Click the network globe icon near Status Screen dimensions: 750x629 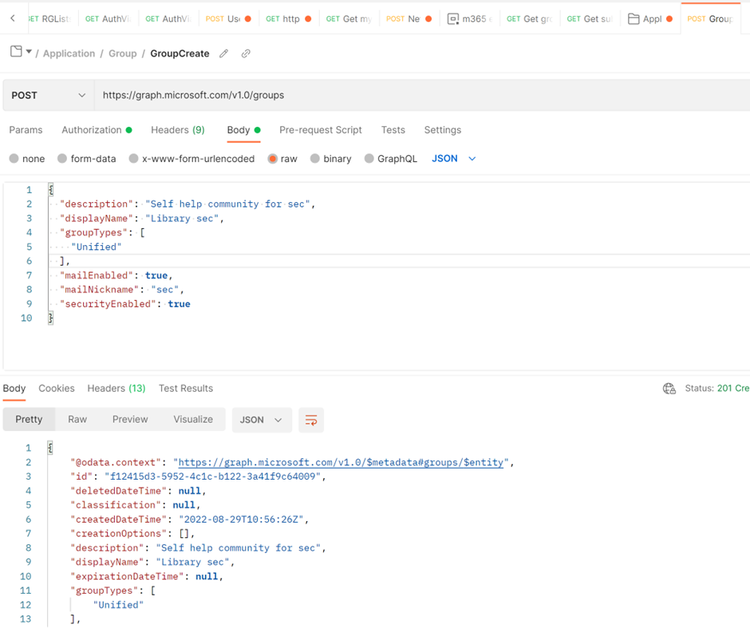pos(669,388)
